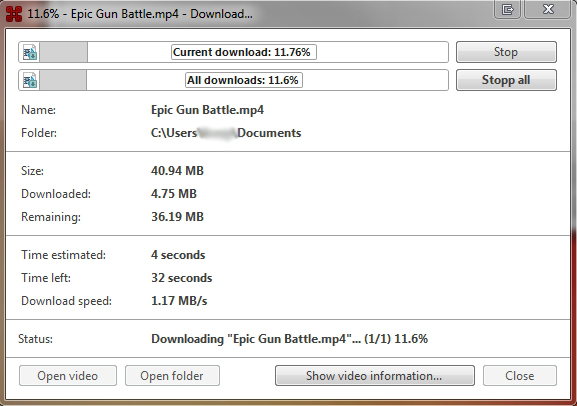
Task: Show video information dialog
Action: [375, 375]
